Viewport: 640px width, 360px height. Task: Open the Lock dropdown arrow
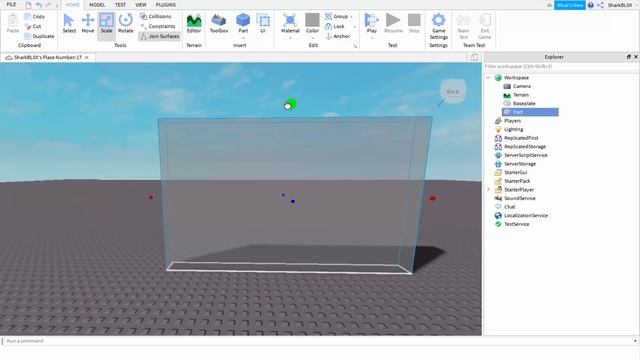354,27
